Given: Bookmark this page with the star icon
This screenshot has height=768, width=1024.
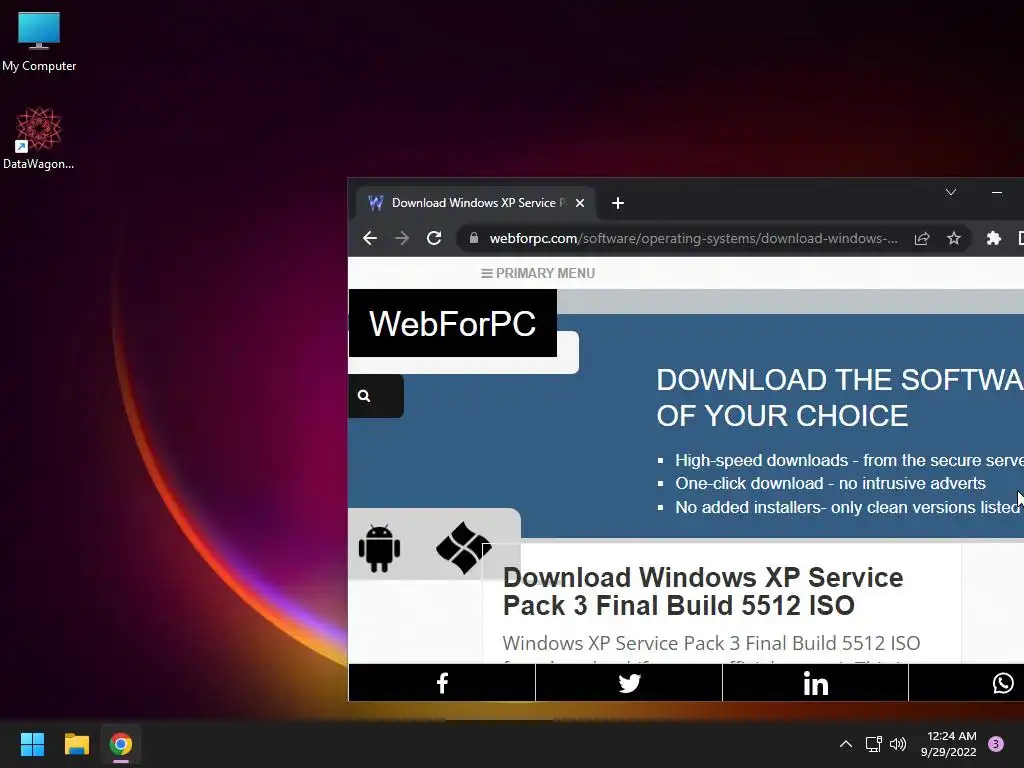Looking at the screenshot, I should 954,238.
